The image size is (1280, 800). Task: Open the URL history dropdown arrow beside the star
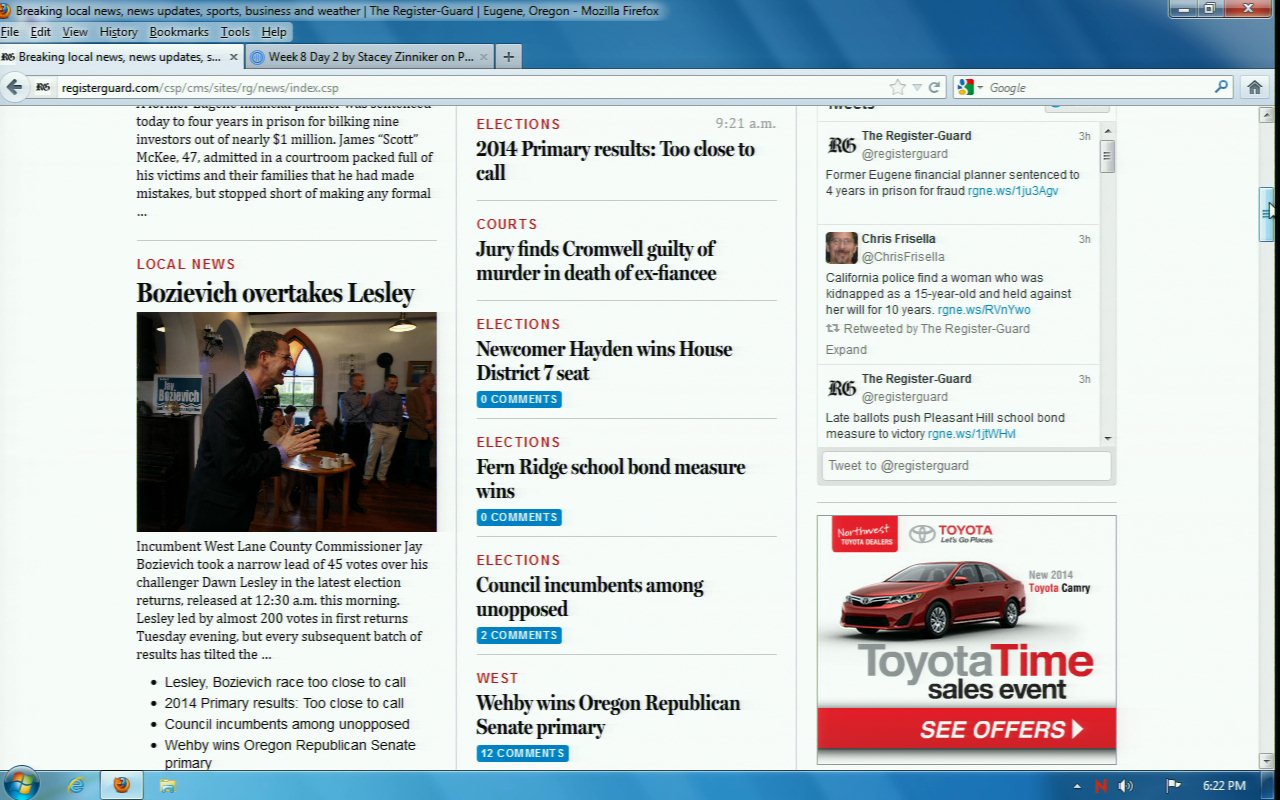[916, 87]
